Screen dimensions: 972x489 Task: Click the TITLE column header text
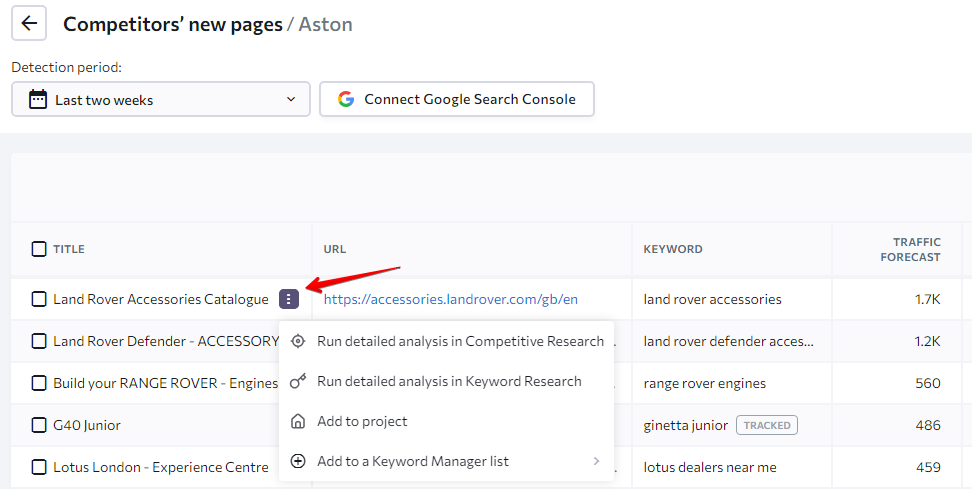pos(69,249)
